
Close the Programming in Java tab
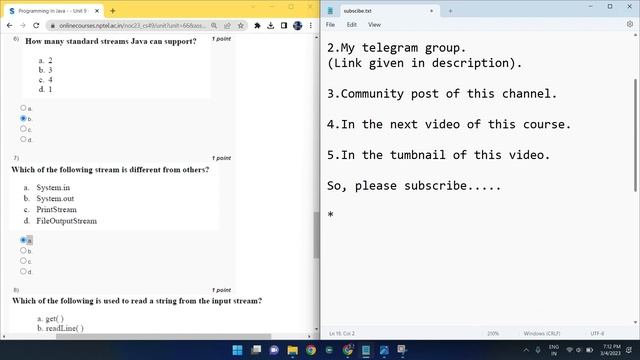[97, 11]
